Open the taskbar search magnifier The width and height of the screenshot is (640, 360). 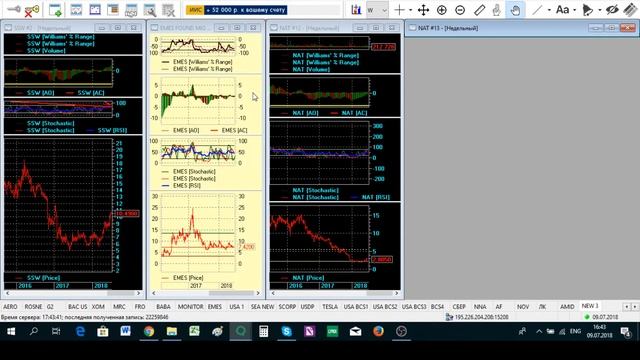pyautogui.click(x=33, y=331)
